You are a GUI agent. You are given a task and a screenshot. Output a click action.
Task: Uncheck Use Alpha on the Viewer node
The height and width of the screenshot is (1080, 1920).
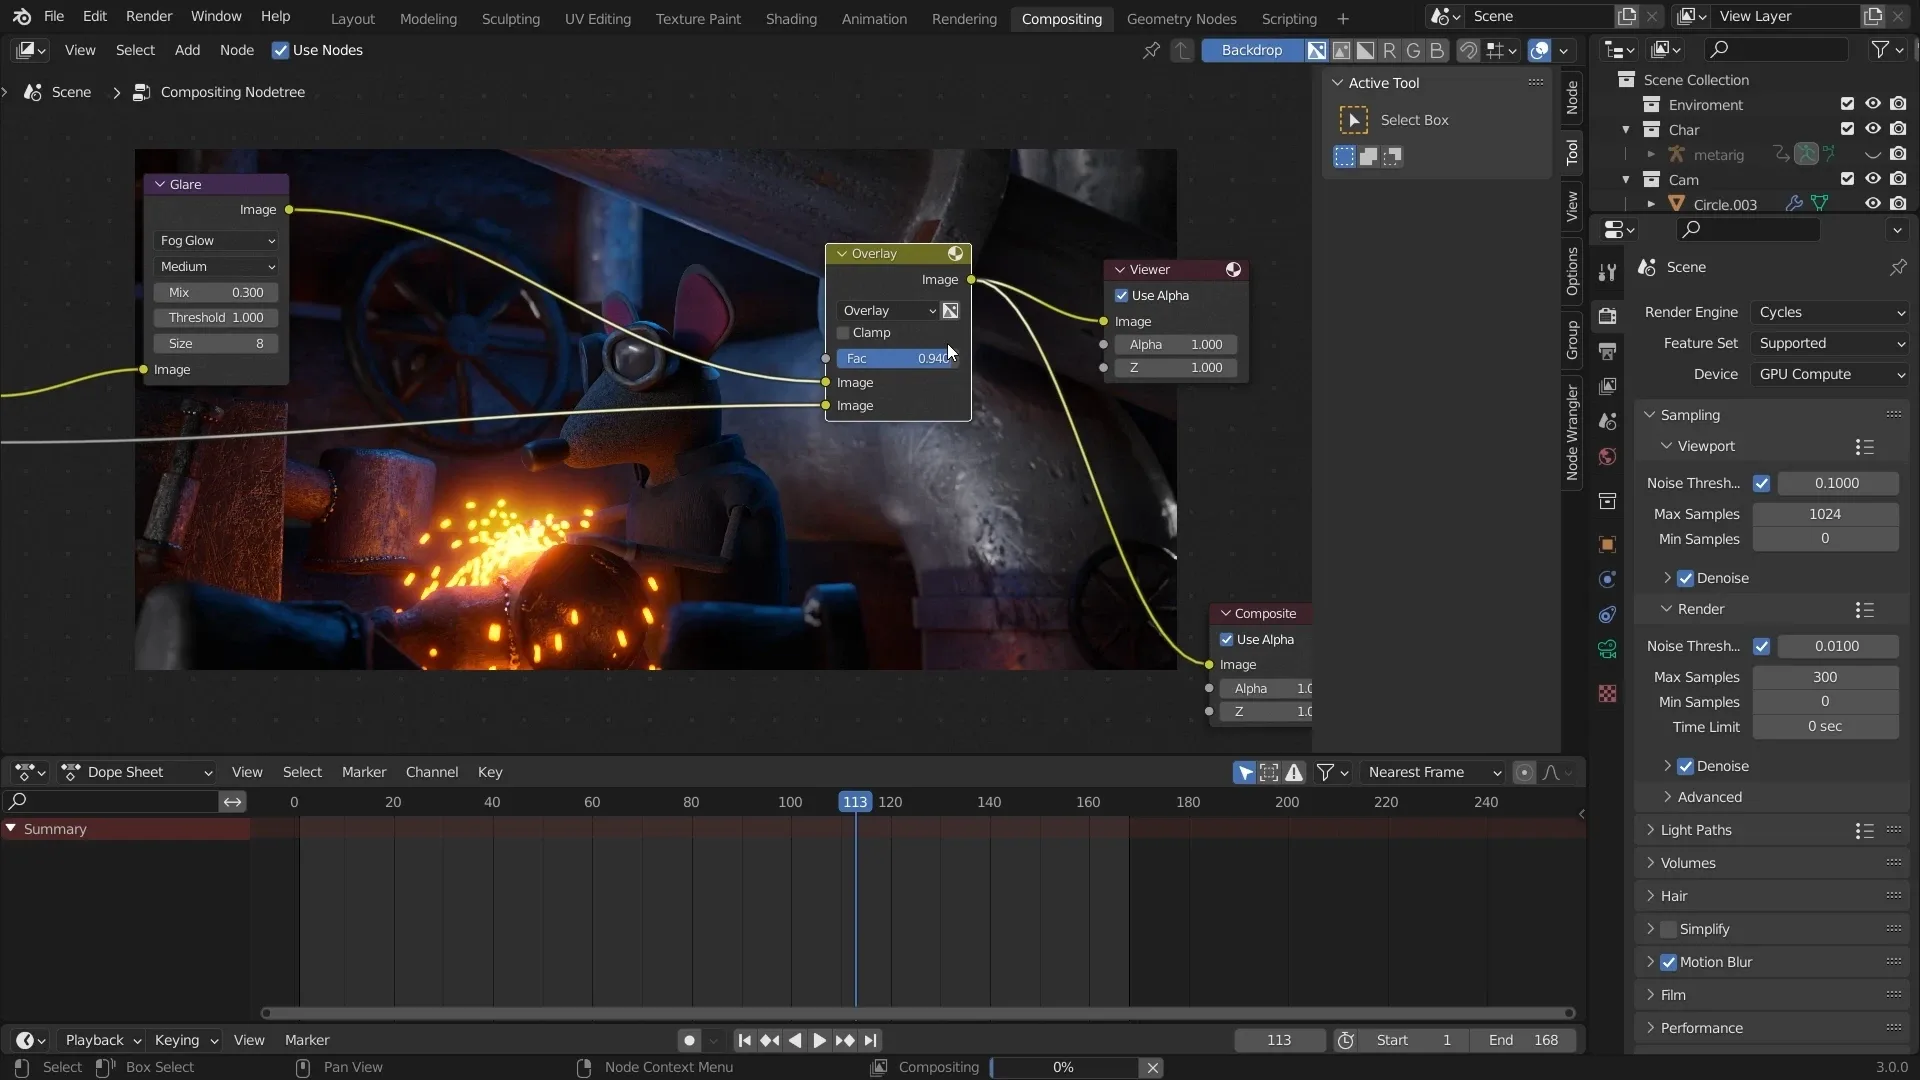[x=1122, y=295]
